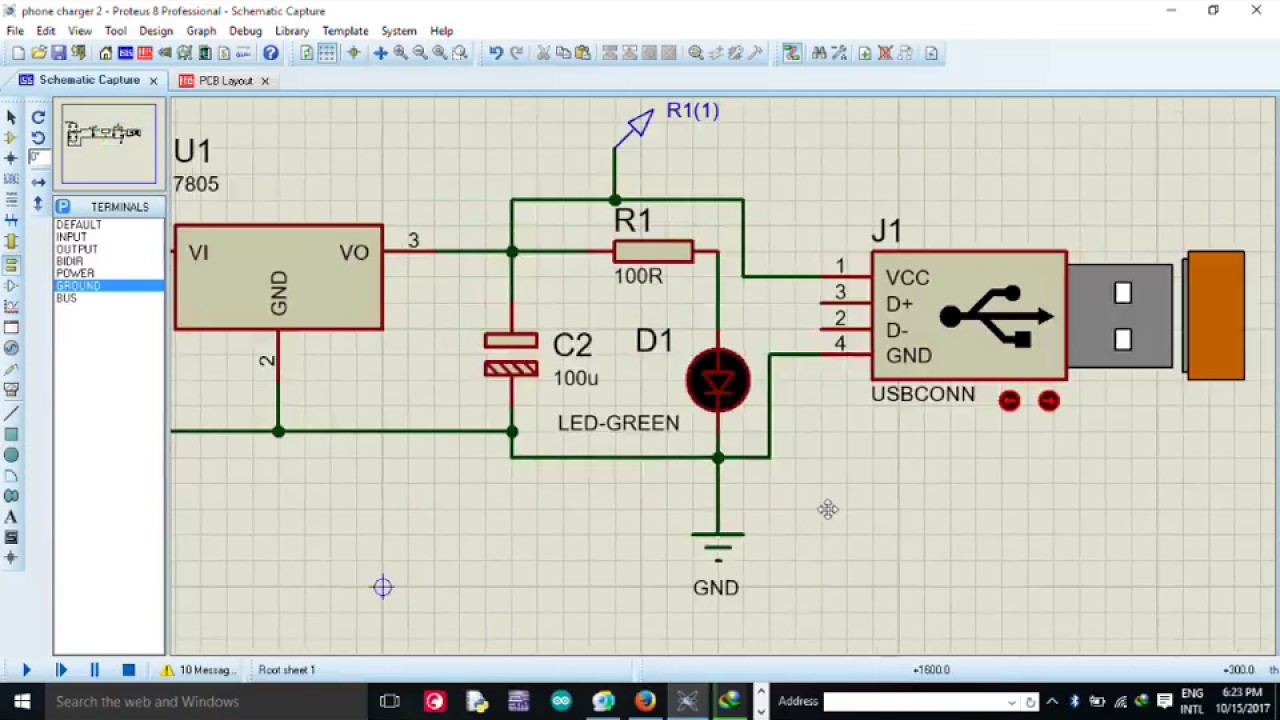Select BIDIR in terminals list
This screenshot has height=720, width=1280.
(70, 261)
